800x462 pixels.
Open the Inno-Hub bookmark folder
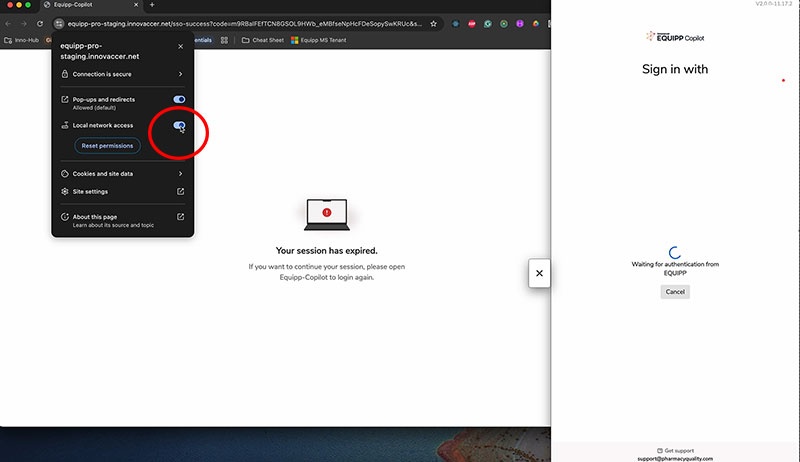[21, 40]
